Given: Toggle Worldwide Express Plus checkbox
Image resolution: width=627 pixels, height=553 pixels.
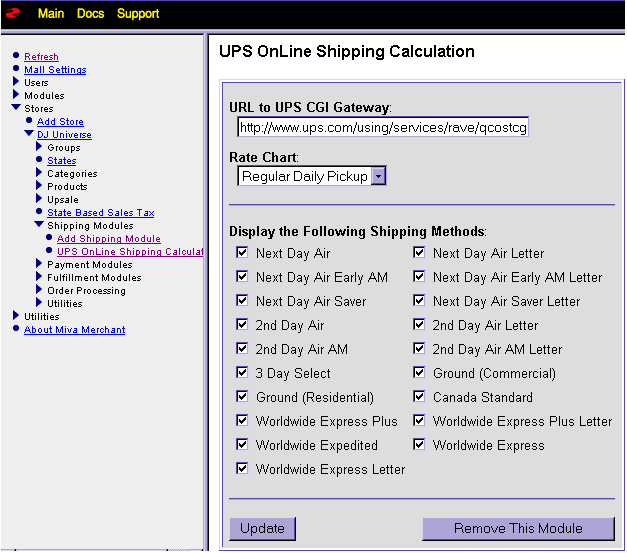Looking at the screenshot, I should pyautogui.click(x=242, y=421).
